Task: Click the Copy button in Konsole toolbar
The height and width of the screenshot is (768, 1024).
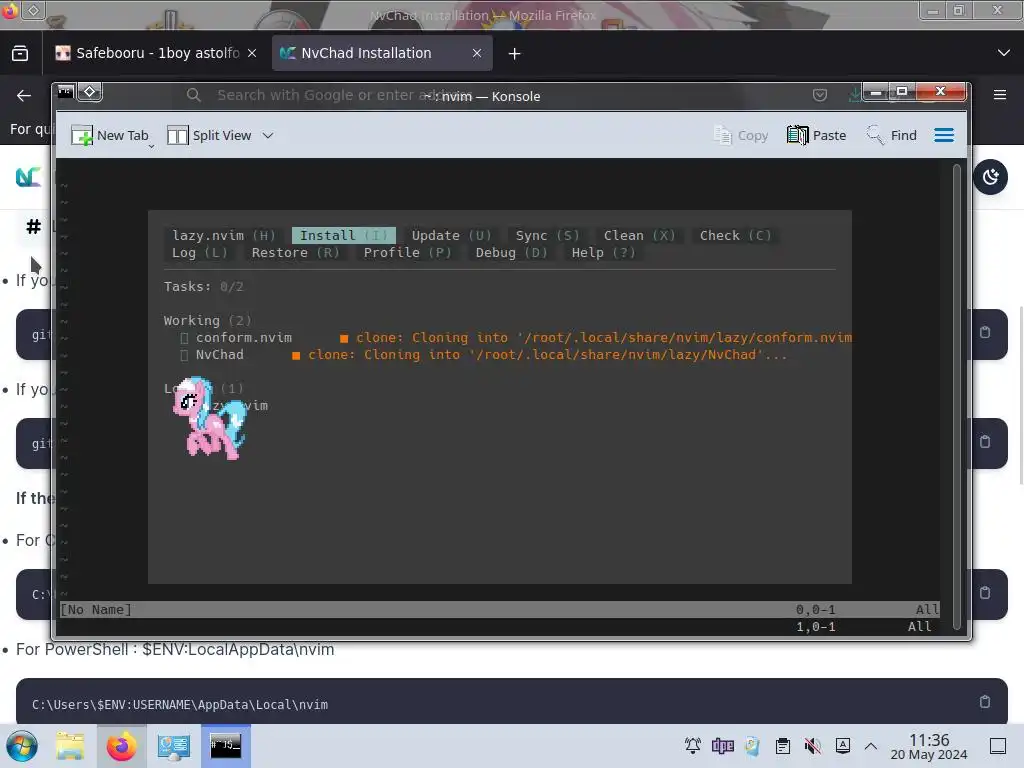Action: [740, 135]
